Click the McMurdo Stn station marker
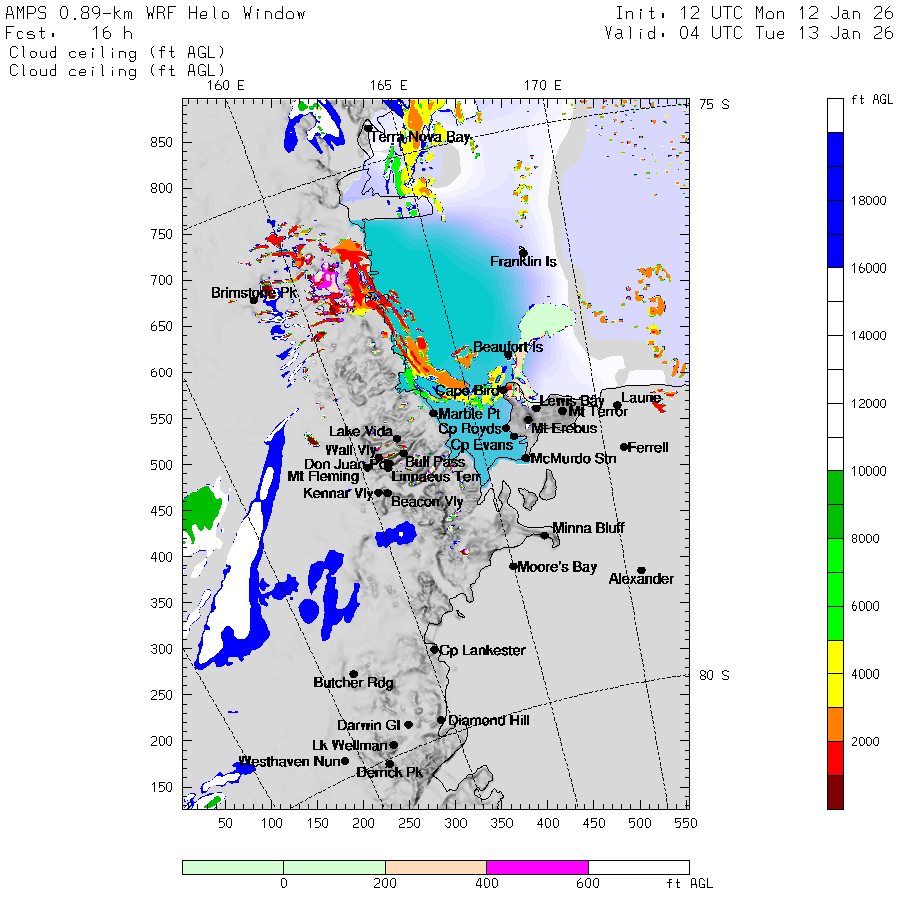The image size is (900, 900). 526,458
